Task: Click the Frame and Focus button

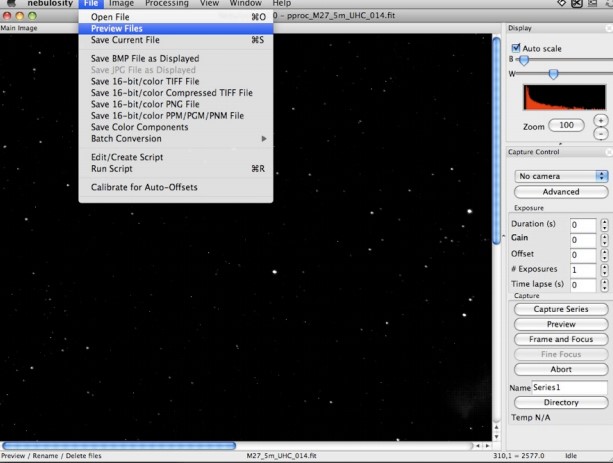Action: 560,340
